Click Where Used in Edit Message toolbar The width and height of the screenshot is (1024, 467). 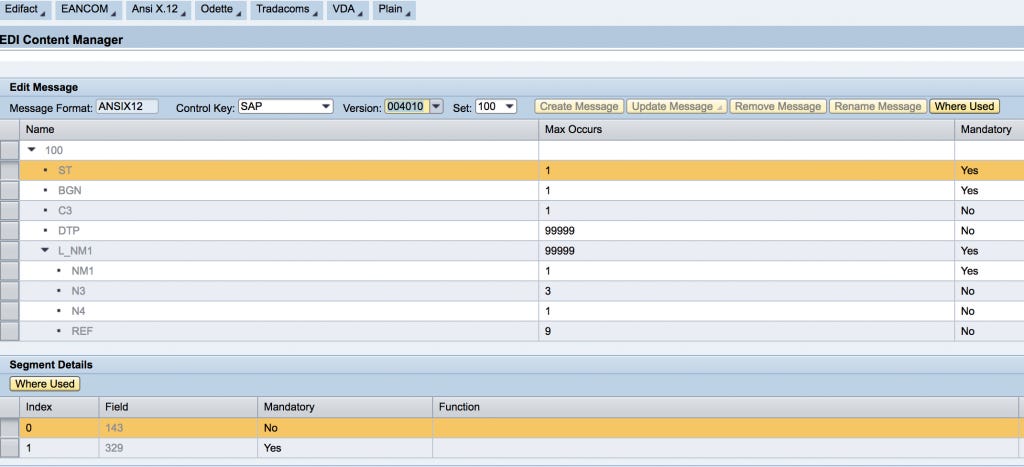click(964, 106)
